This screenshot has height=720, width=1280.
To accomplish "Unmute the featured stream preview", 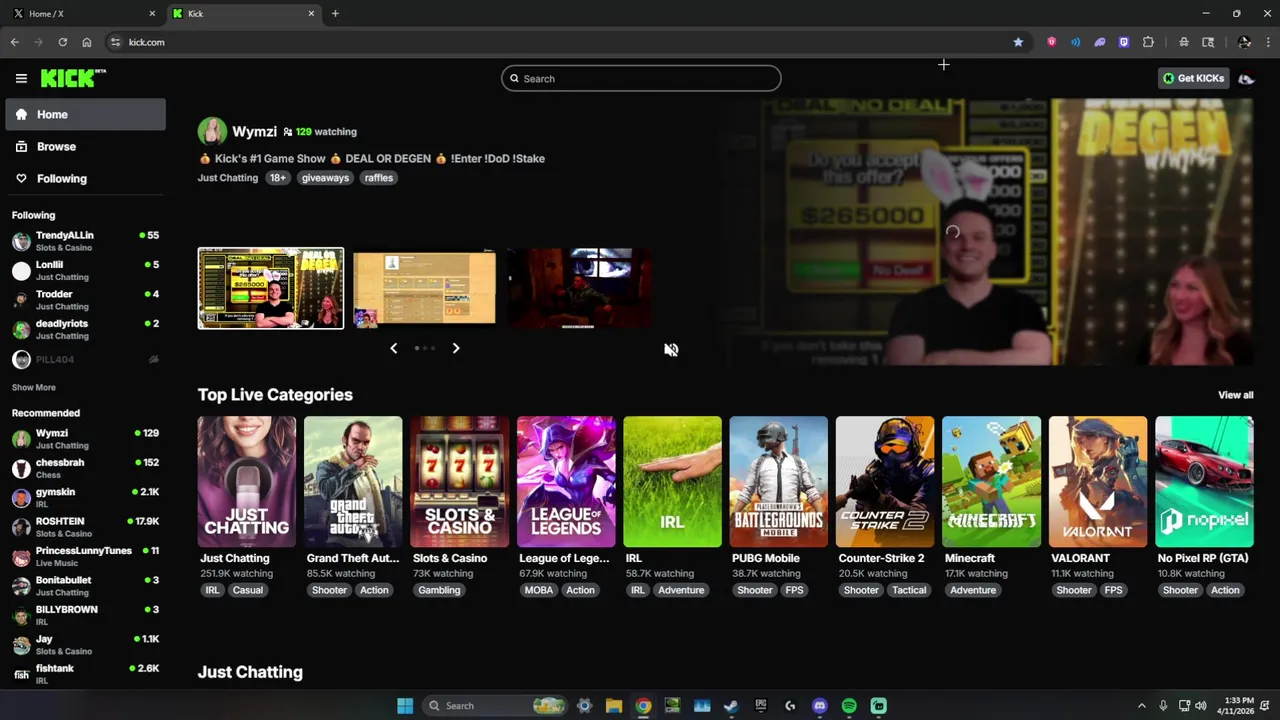I will click(671, 349).
